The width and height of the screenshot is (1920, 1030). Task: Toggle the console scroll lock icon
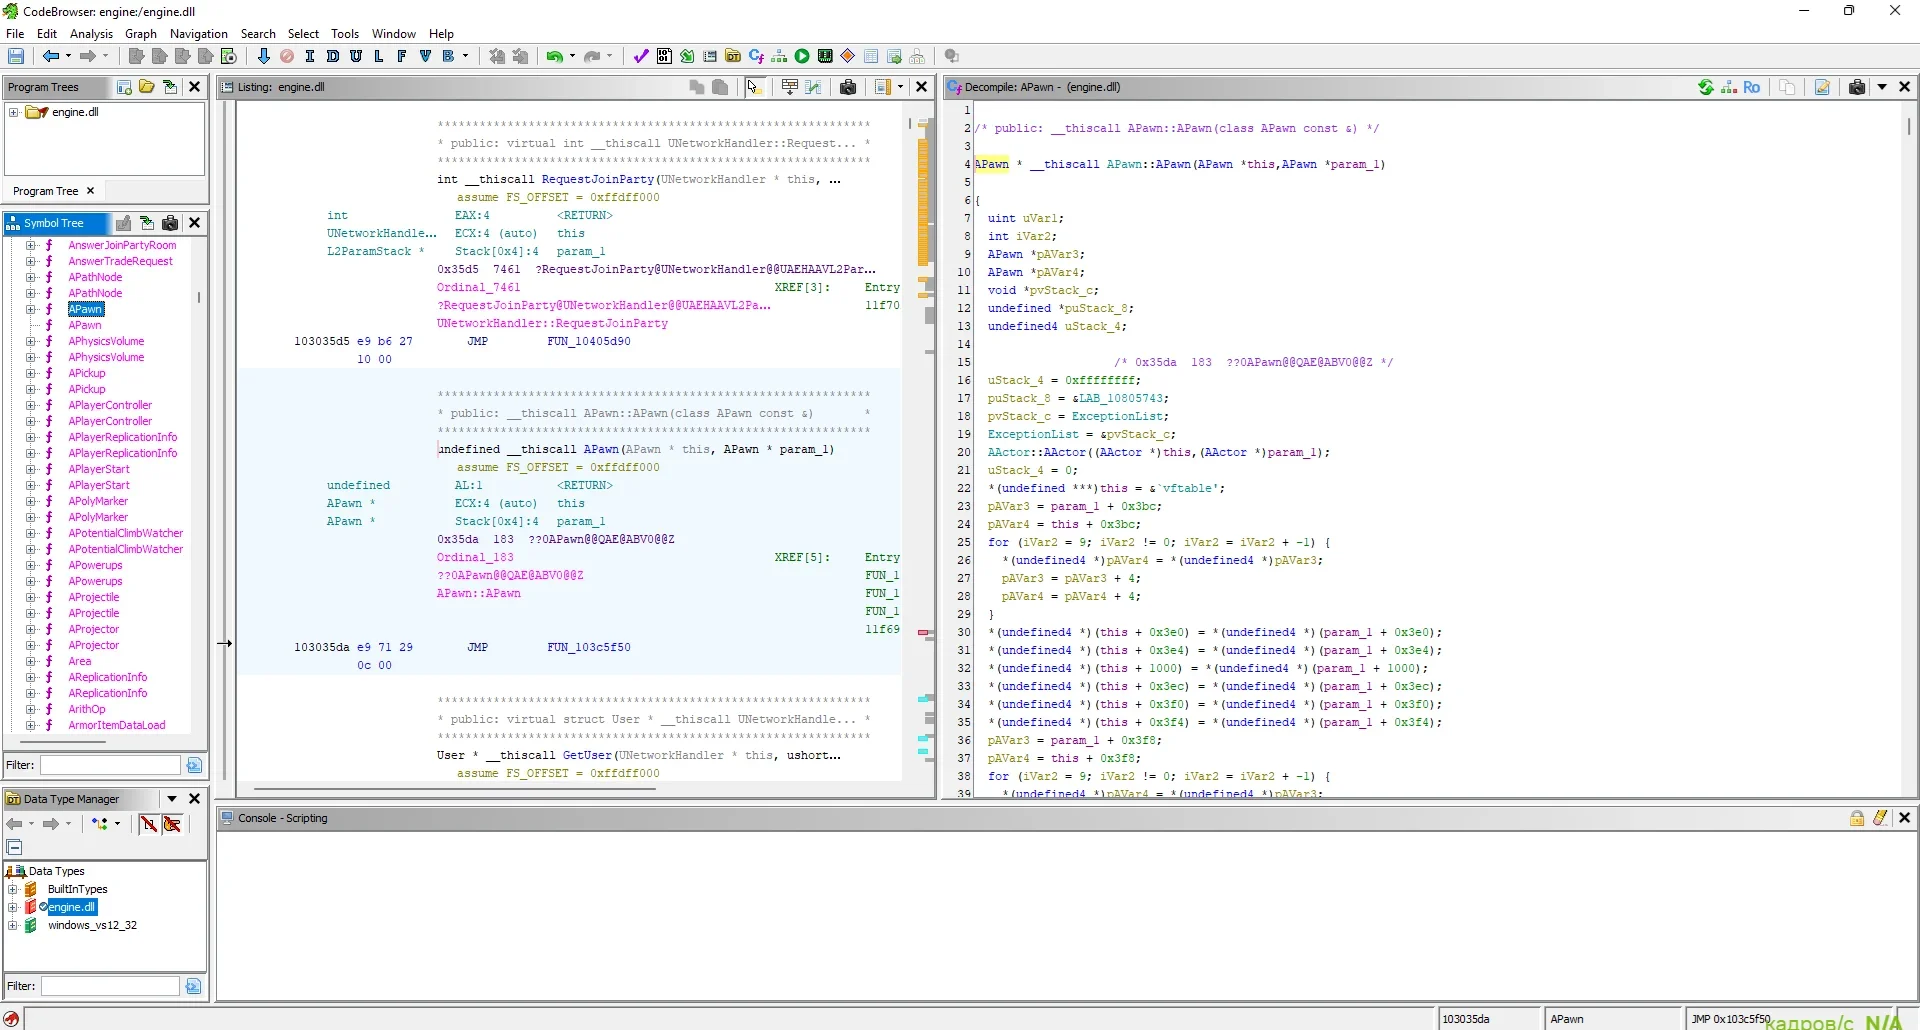(1857, 818)
